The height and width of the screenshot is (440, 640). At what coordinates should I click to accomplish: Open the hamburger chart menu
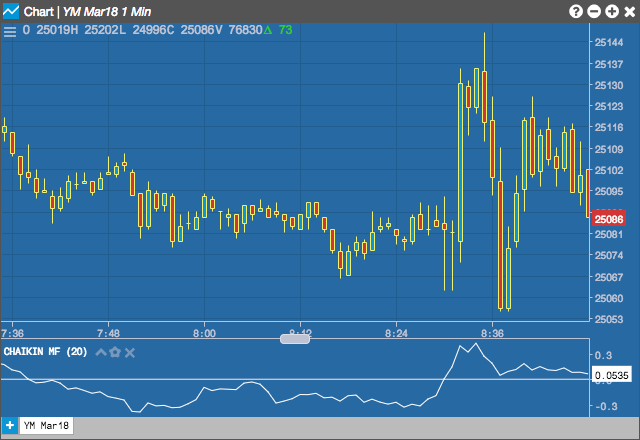pos(10,31)
